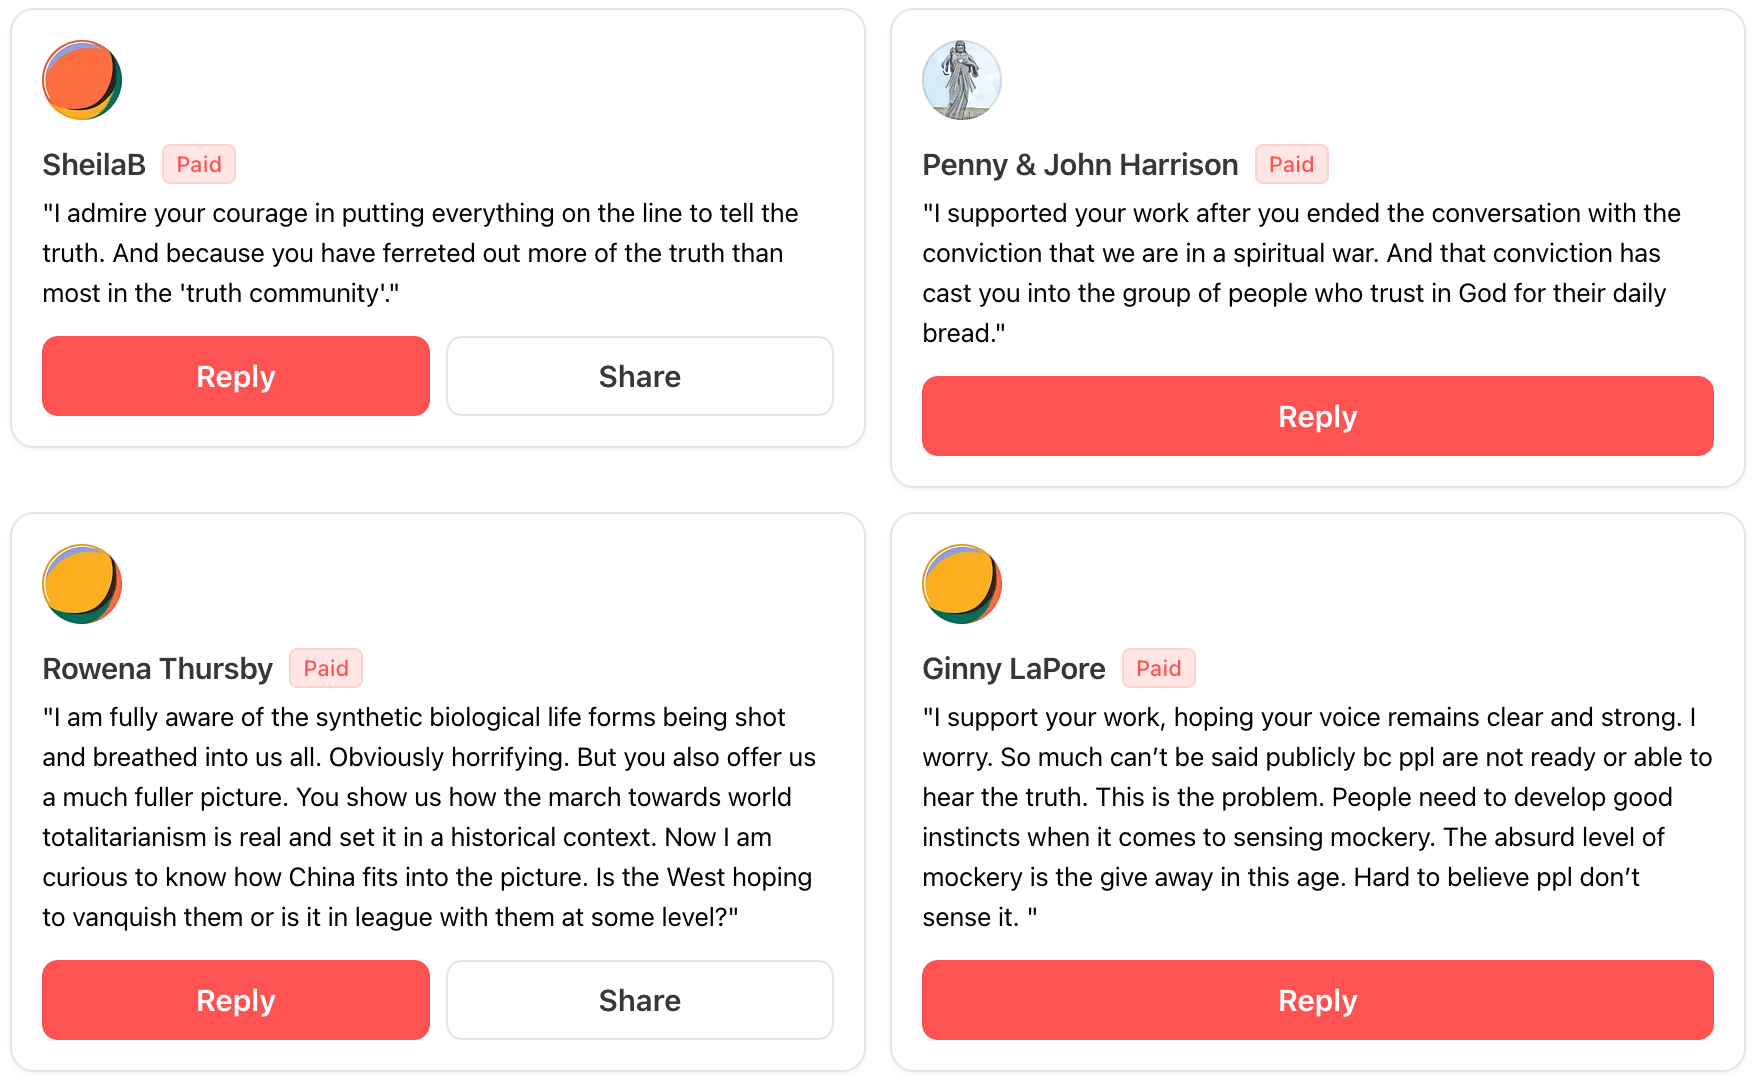Click the Rowena Thursby name
The height and width of the screenshot is (1082, 1758).
coord(157,669)
